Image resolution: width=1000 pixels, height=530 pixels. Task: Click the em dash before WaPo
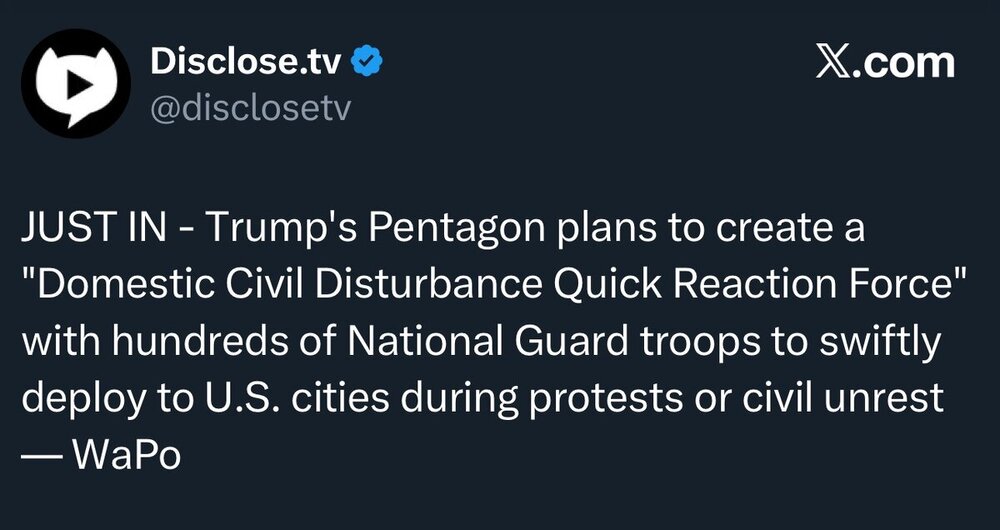point(42,457)
